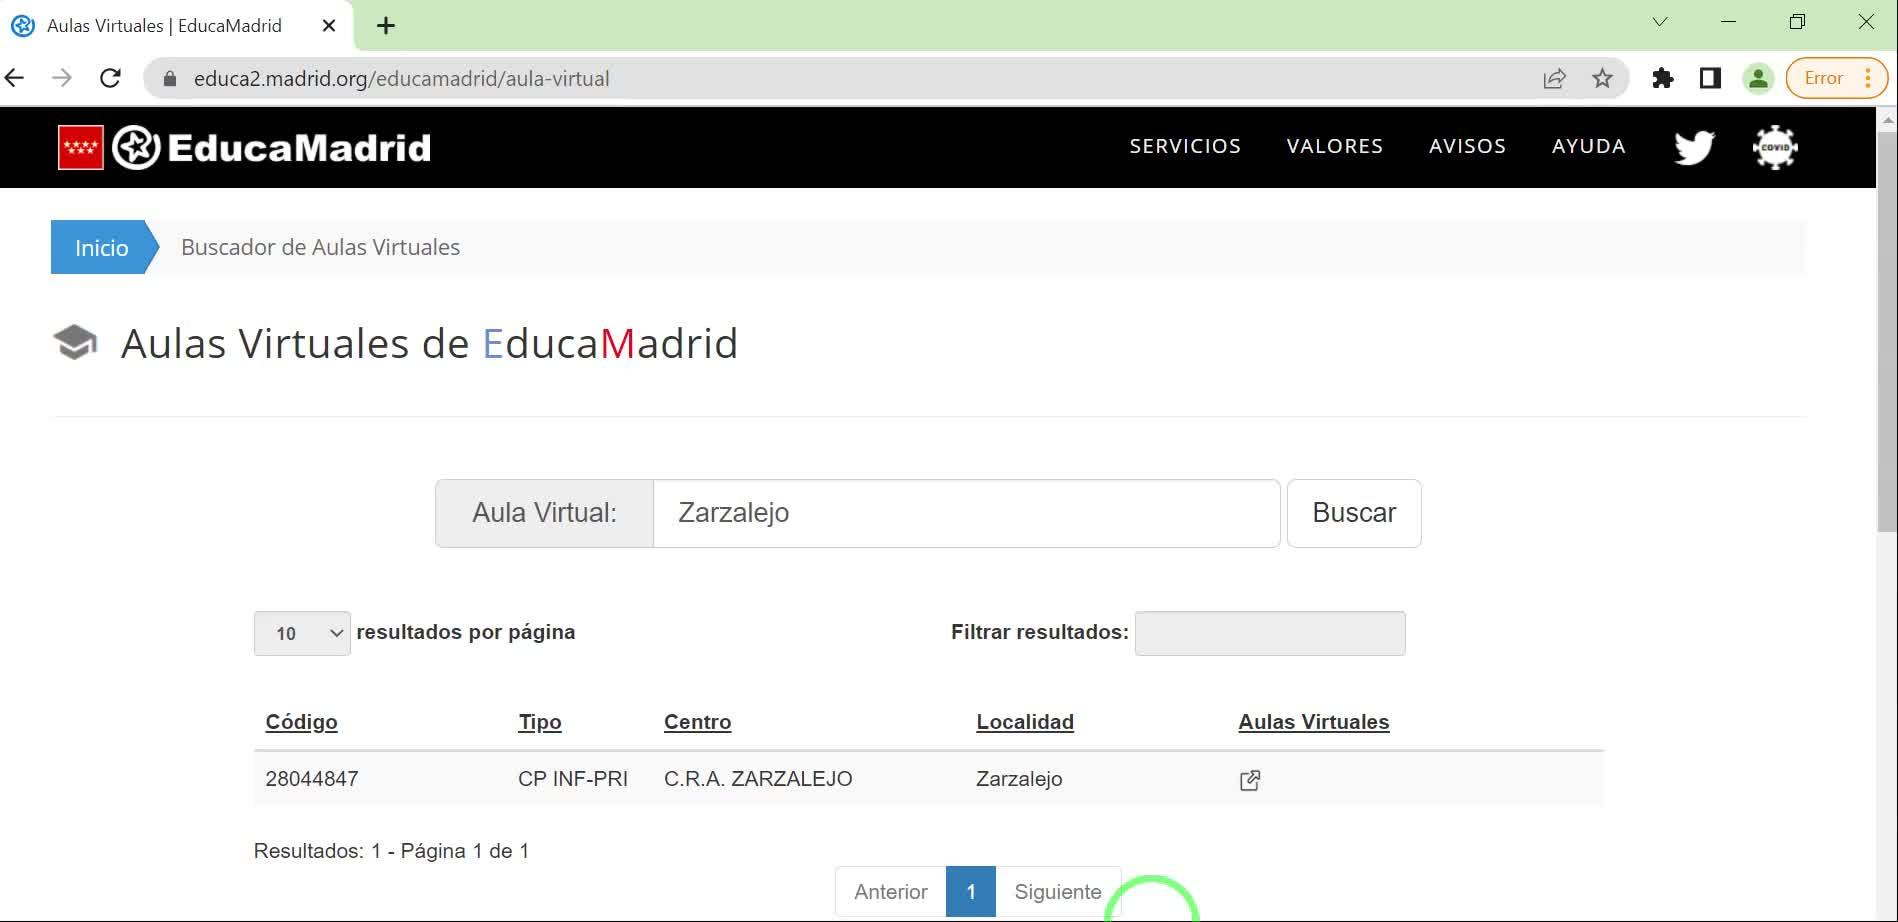Reload the current page
This screenshot has height=922, width=1898.
click(x=110, y=78)
